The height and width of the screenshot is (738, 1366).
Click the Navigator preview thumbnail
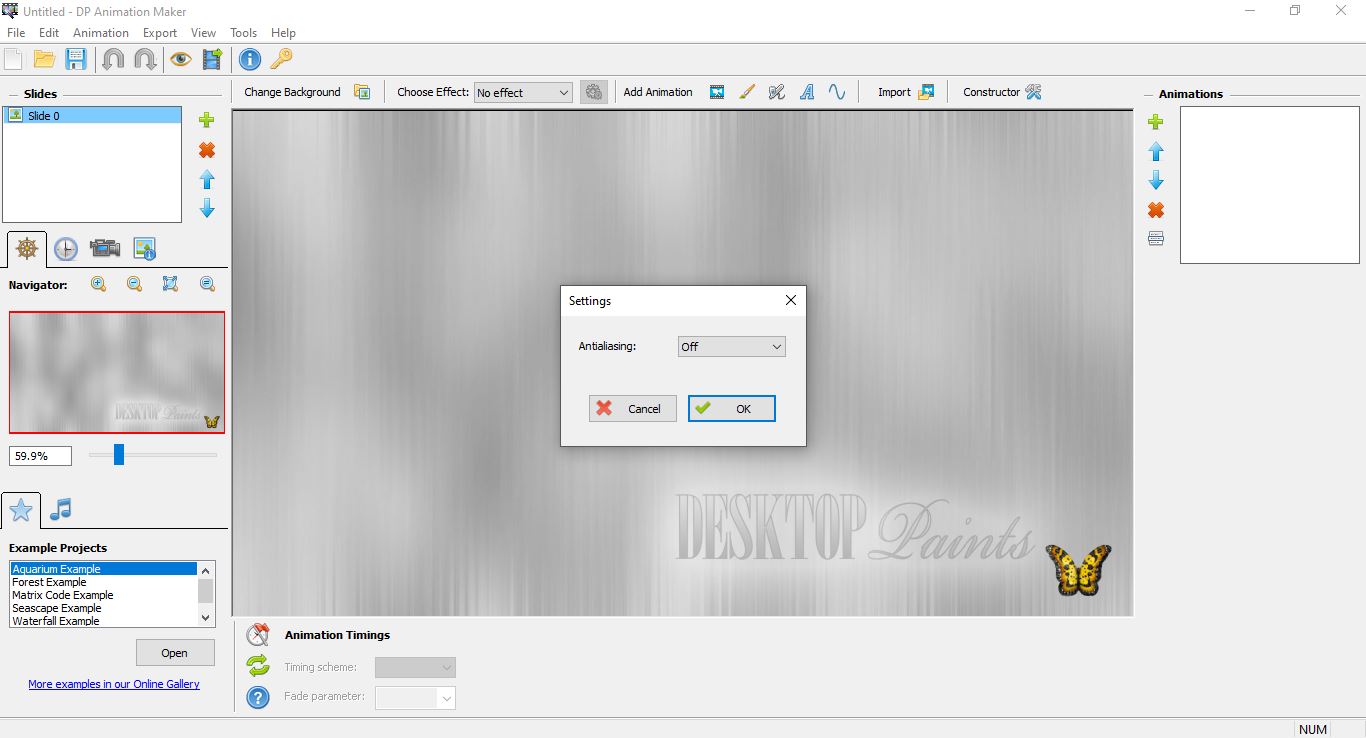117,372
